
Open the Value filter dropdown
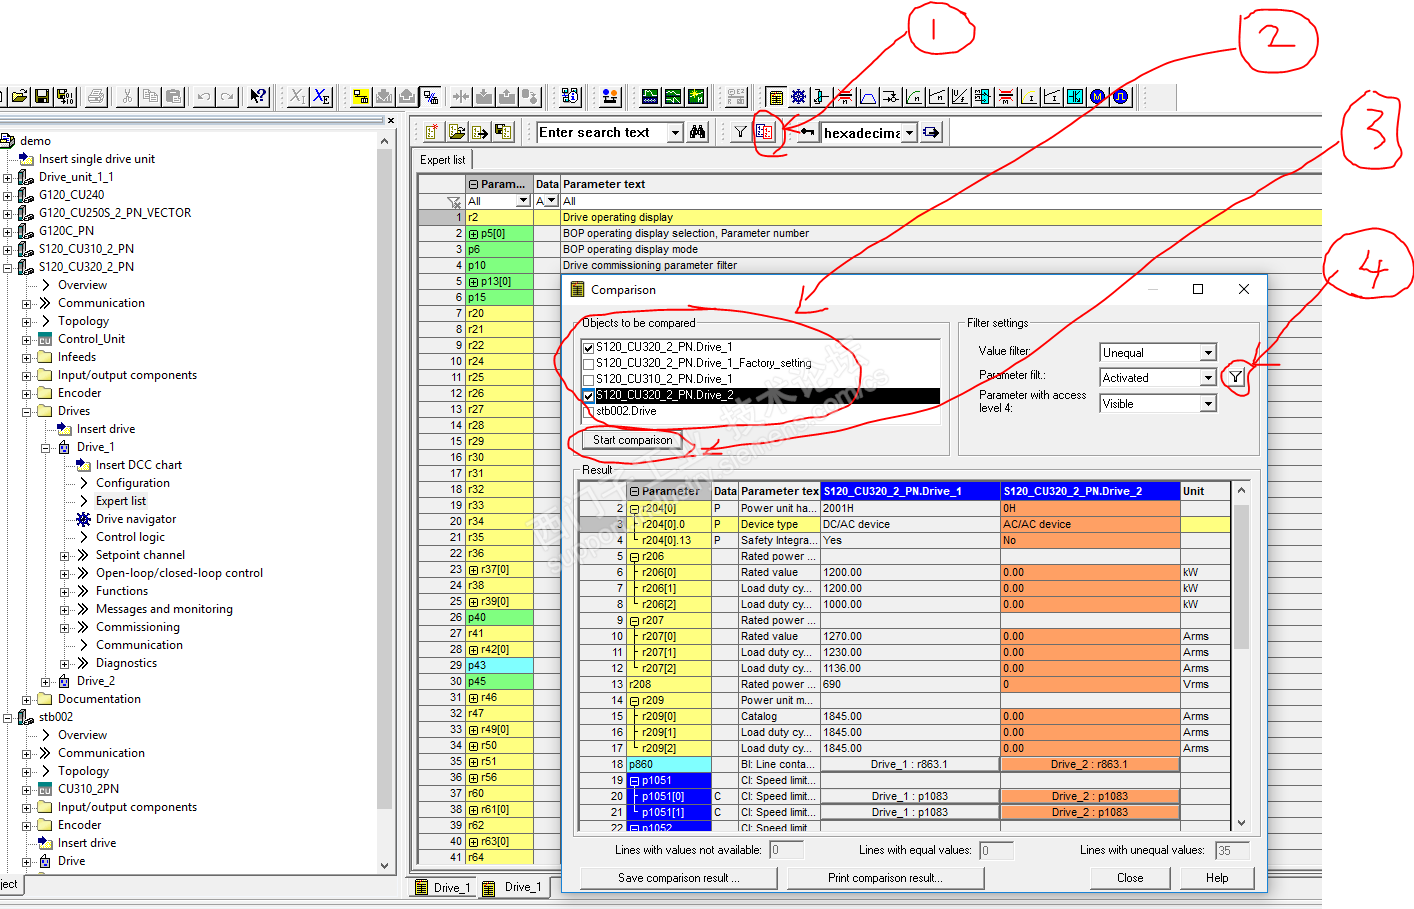pyautogui.click(x=1208, y=353)
